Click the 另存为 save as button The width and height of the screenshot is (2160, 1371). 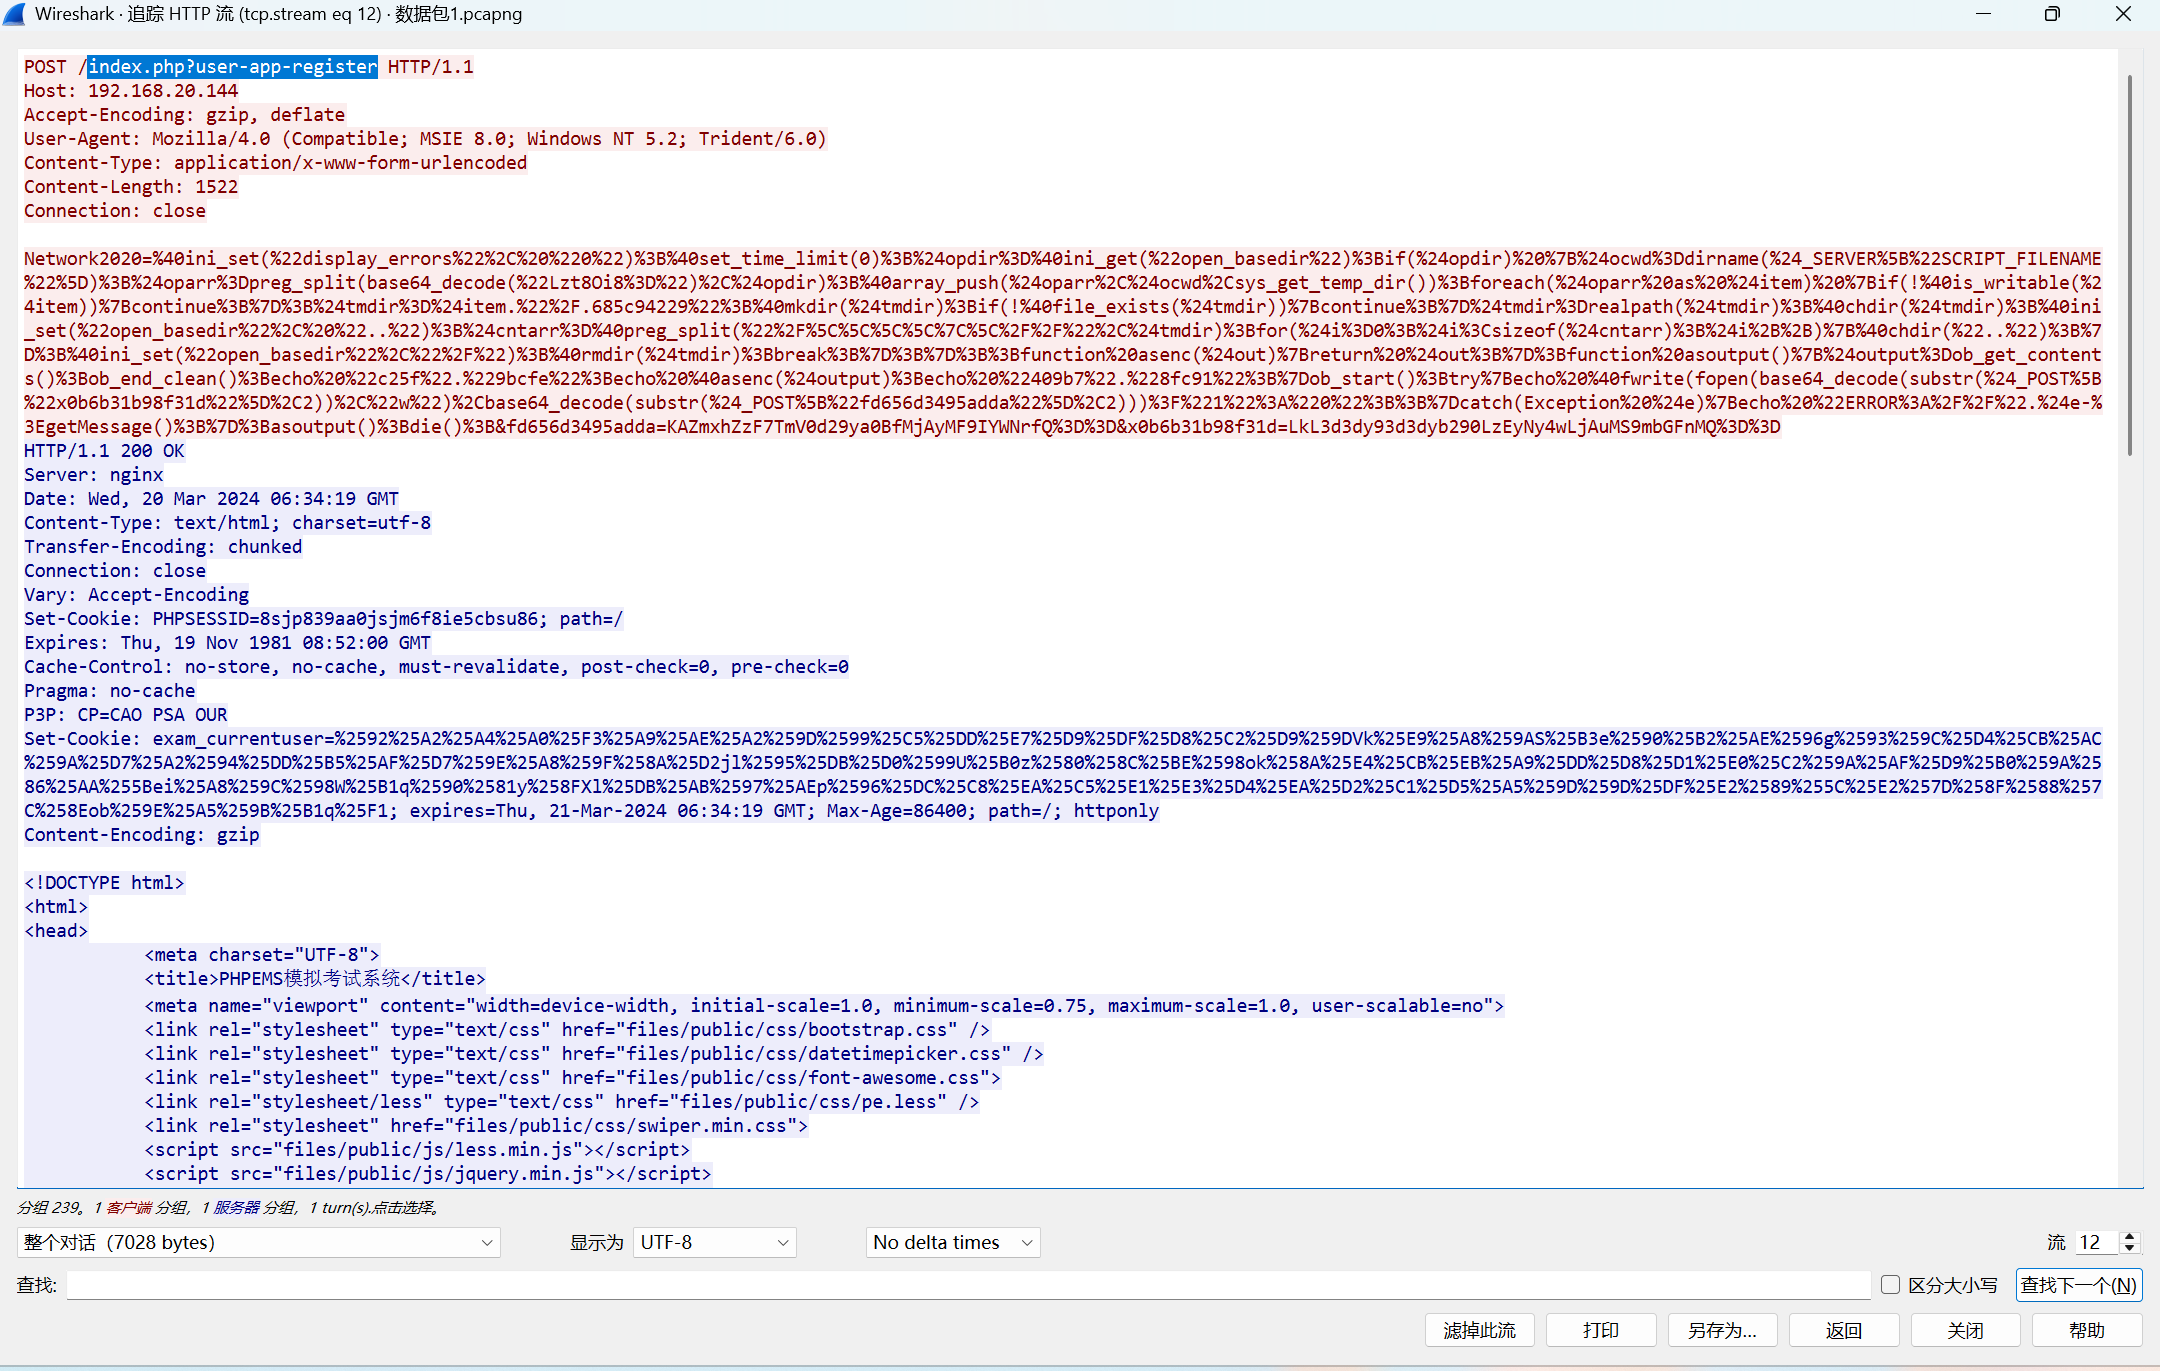1721,1330
